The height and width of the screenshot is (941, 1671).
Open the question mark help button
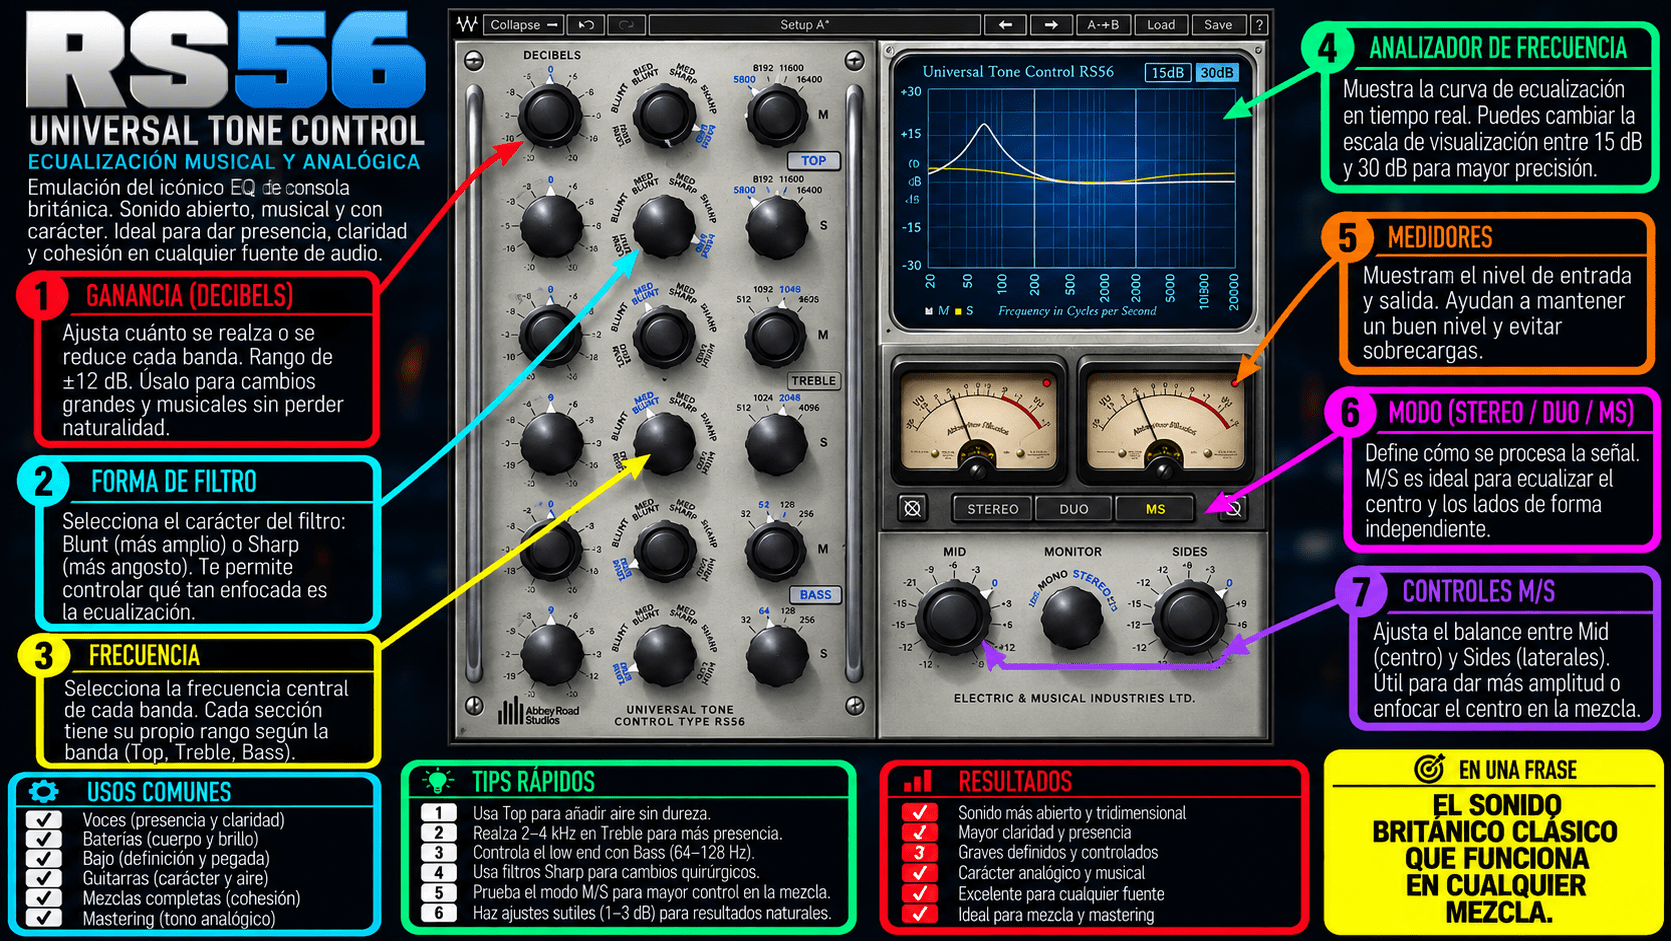(x=1259, y=25)
